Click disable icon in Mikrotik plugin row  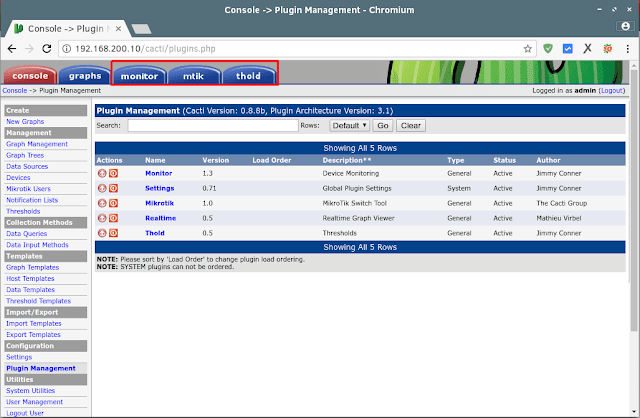(x=113, y=203)
